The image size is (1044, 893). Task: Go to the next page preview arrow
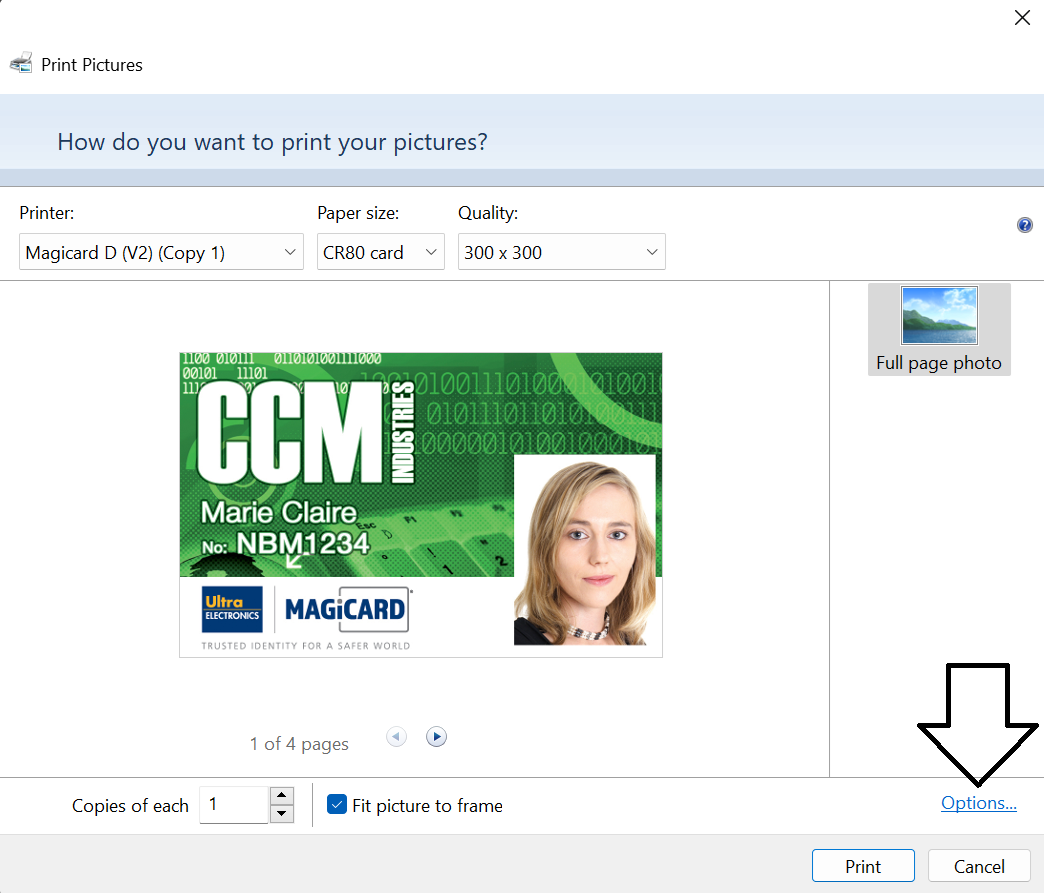436,737
